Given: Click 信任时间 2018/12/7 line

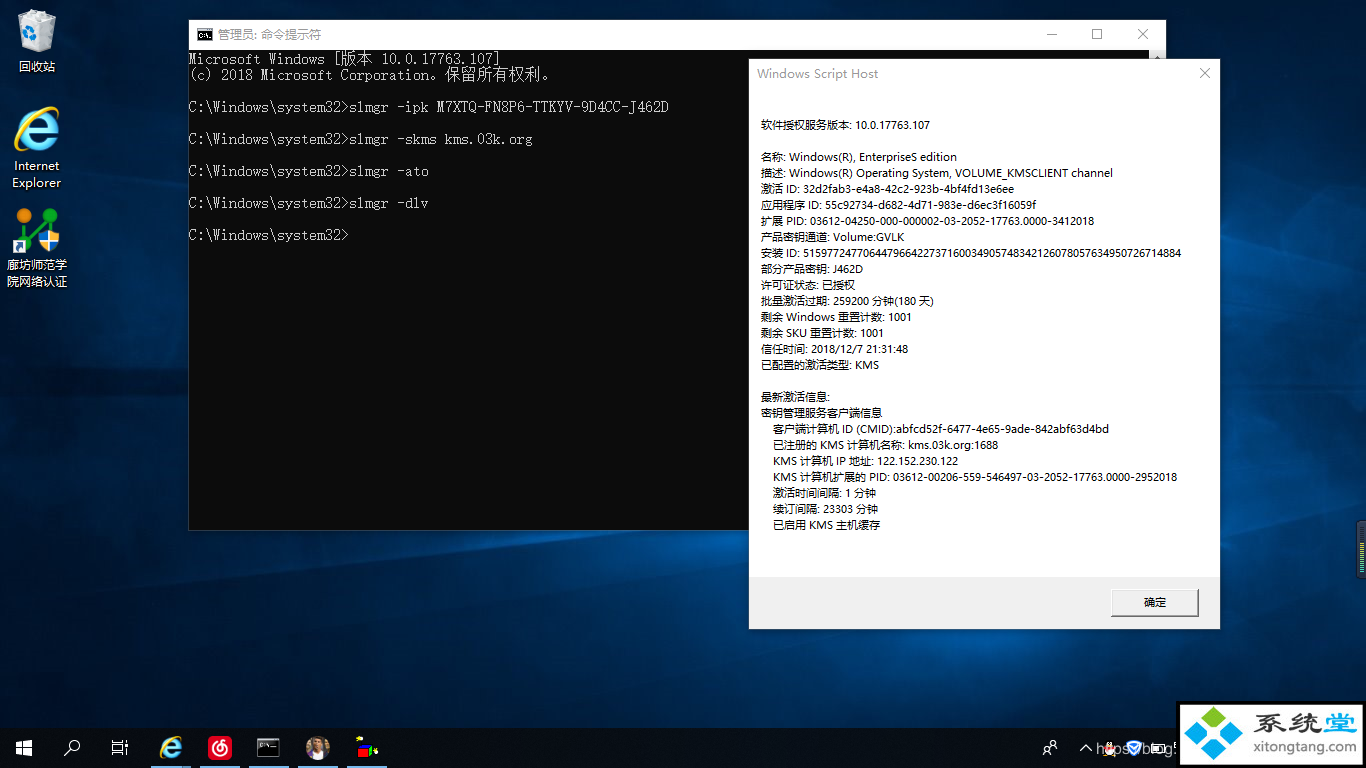Looking at the screenshot, I should click(x=834, y=349).
